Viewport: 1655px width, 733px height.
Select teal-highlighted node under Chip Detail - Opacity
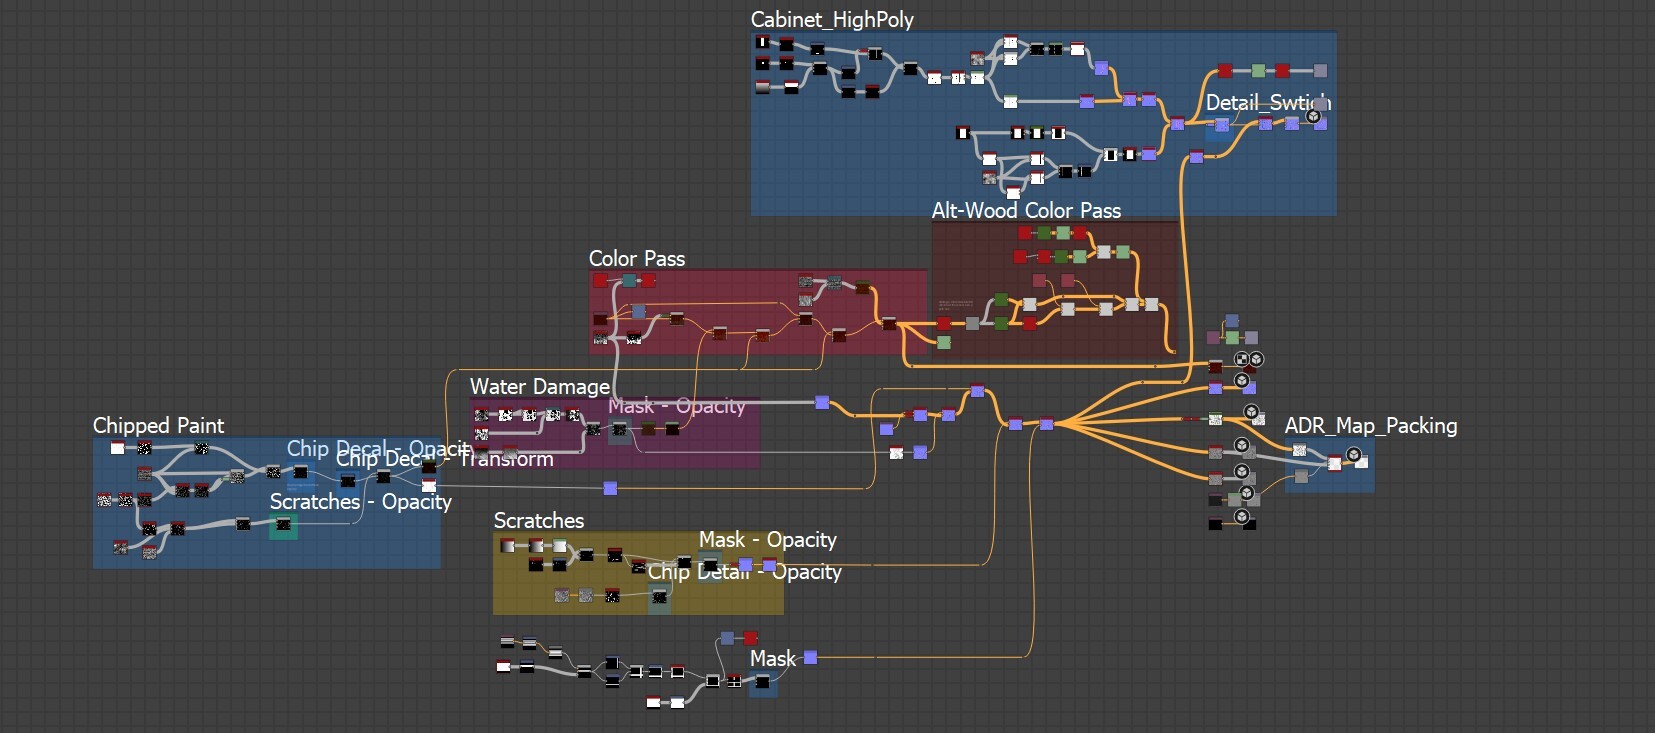click(x=659, y=597)
